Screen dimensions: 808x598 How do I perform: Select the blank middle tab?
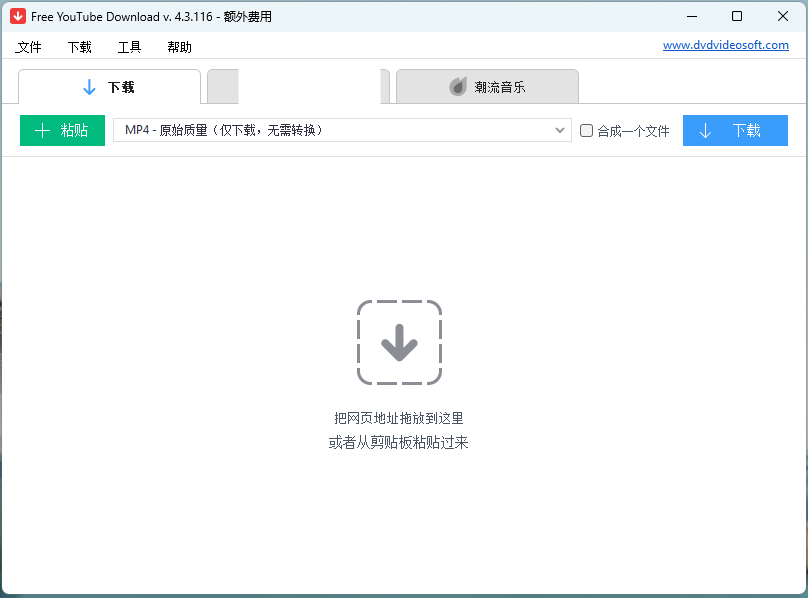point(298,87)
